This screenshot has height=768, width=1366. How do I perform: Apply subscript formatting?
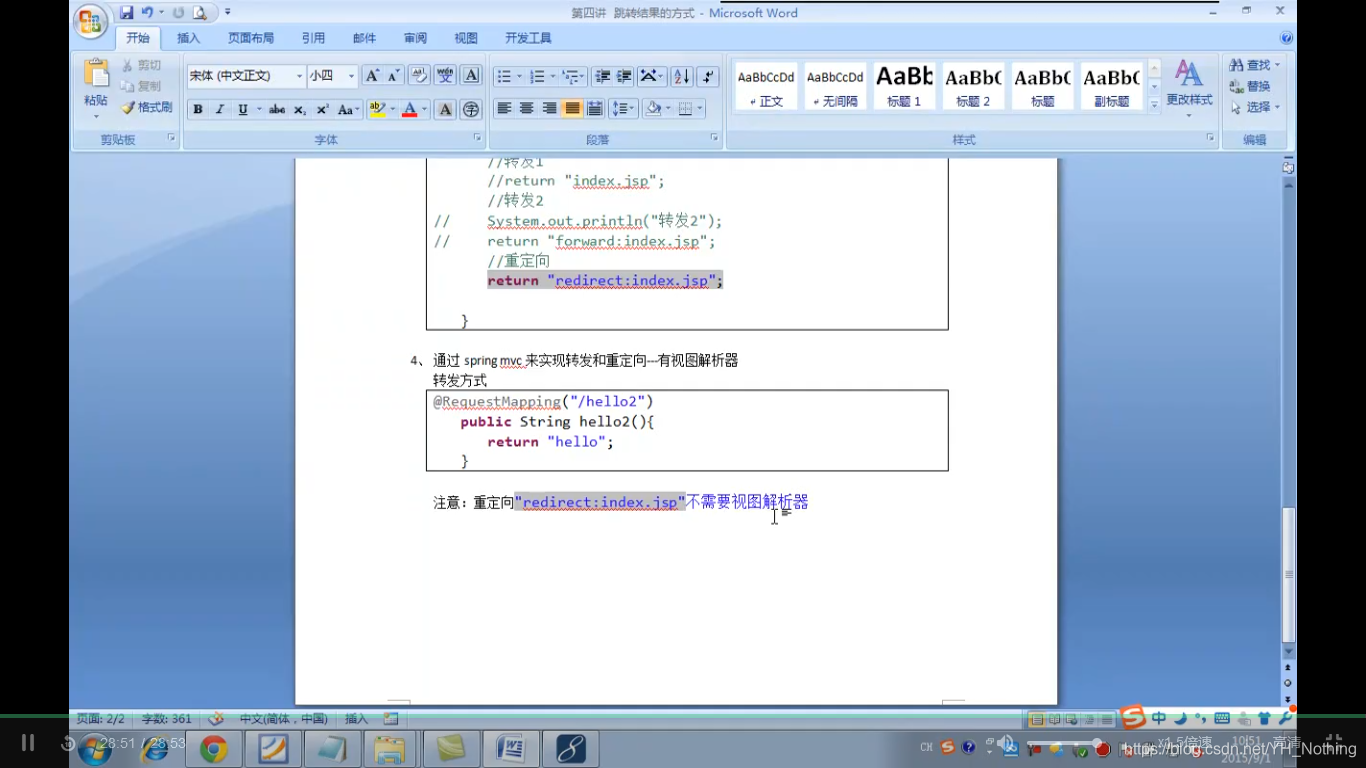coord(299,110)
